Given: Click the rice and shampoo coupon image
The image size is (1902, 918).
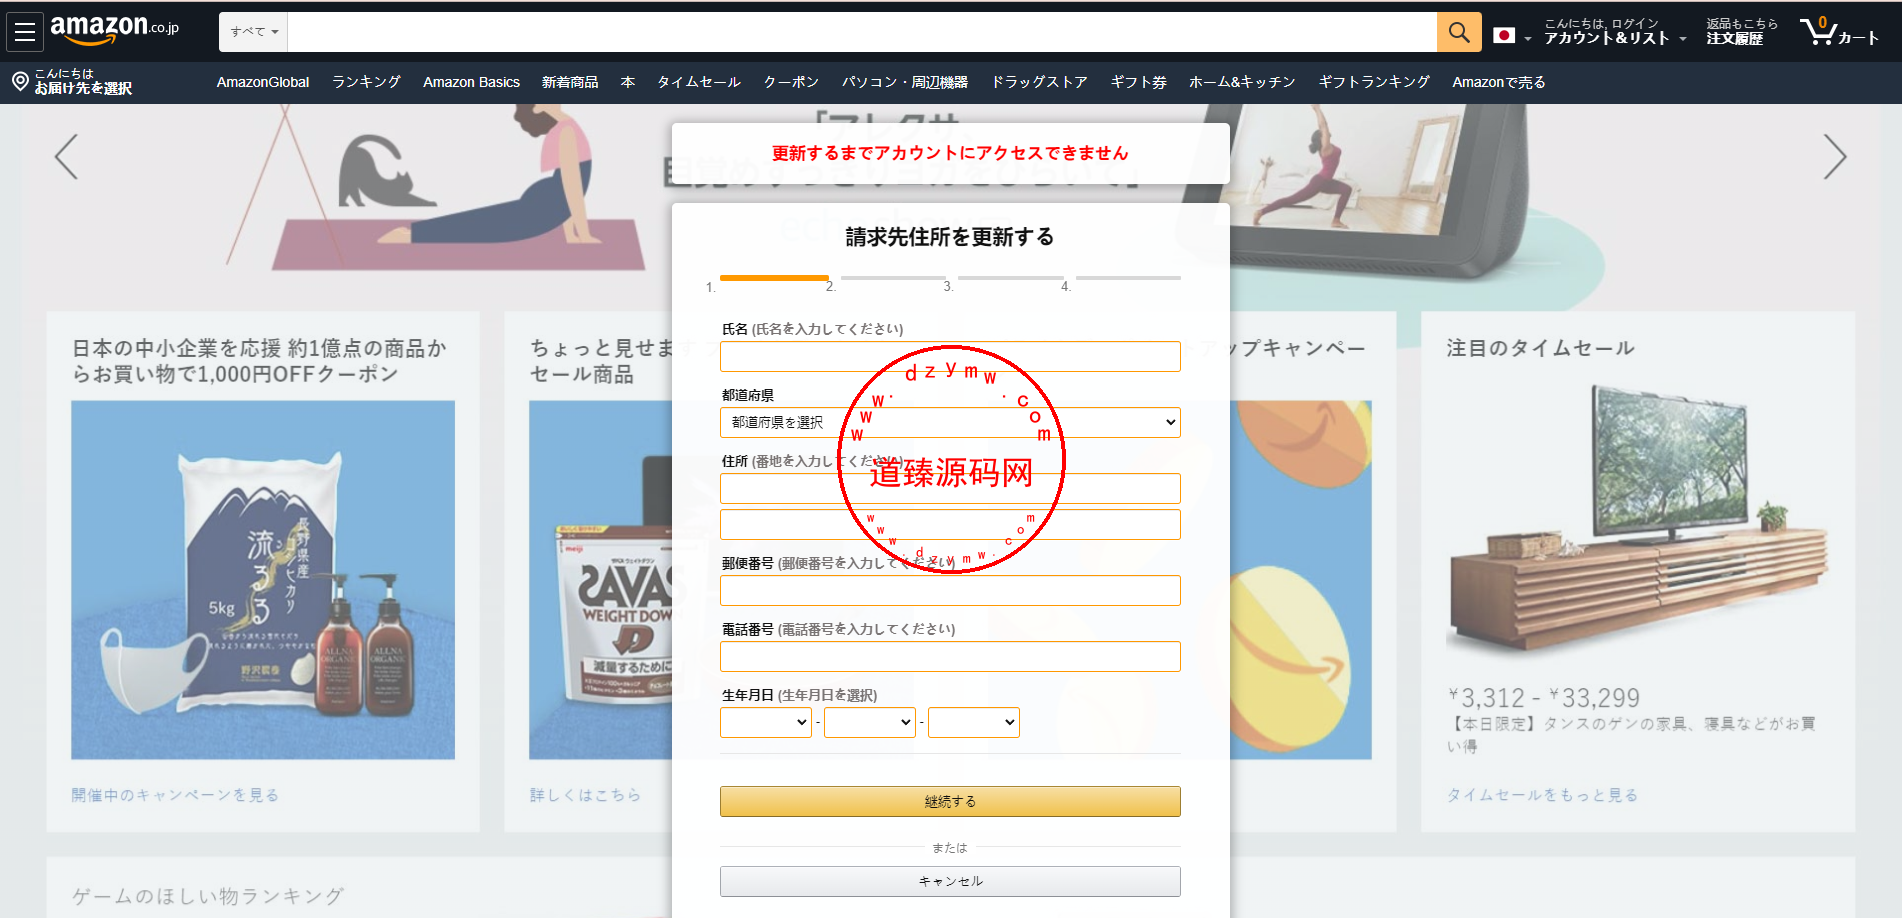Looking at the screenshot, I should coord(263,580).
